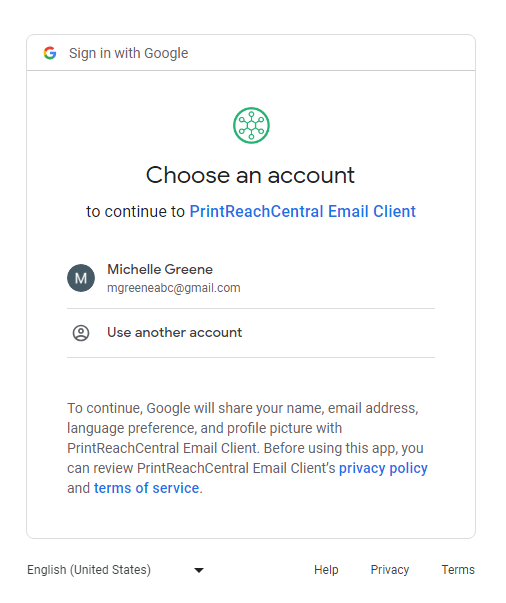The image size is (506, 603).
Task: Select the round M avatar icon
Action: pyautogui.click(x=81, y=278)
